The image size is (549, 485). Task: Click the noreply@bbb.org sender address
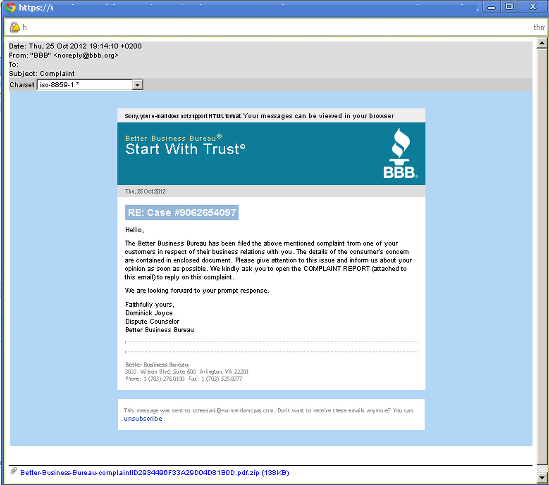click(86, 55)
